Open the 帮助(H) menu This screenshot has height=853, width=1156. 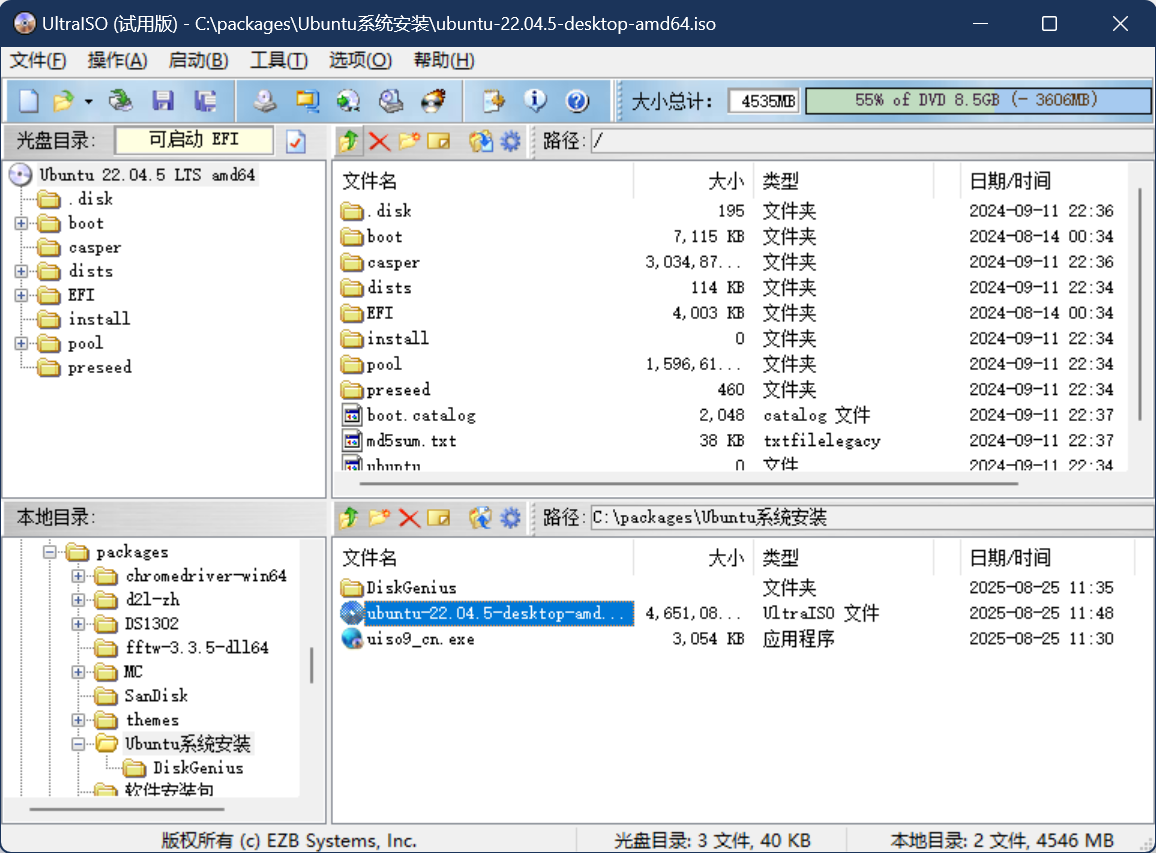444,60
